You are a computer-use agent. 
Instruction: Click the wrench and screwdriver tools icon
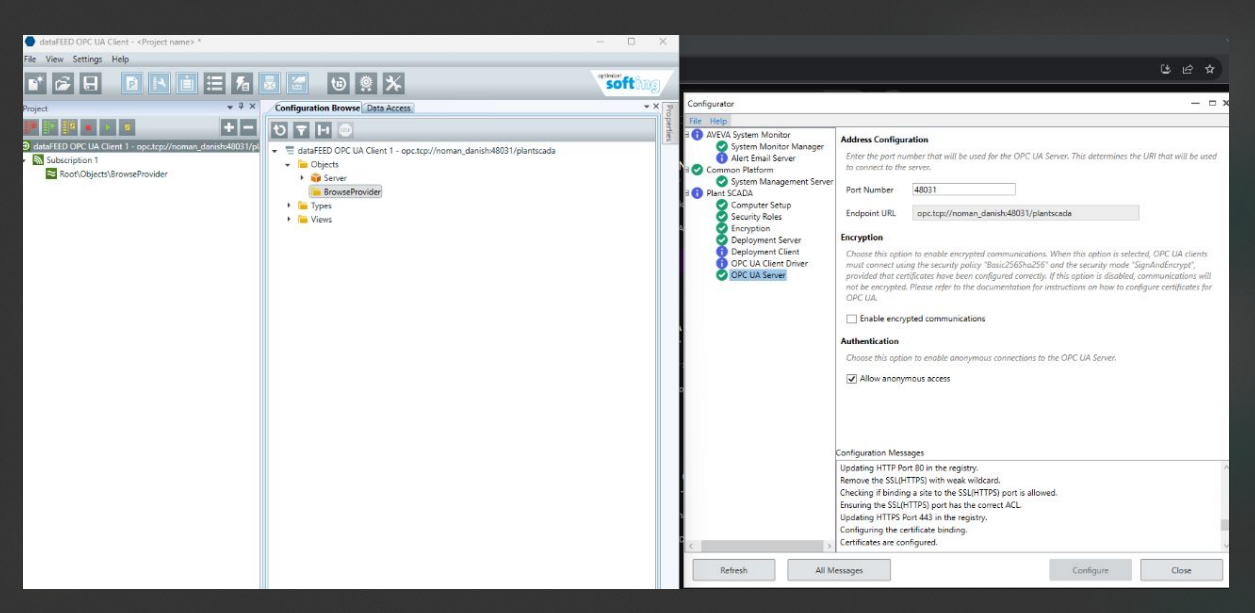394,84
